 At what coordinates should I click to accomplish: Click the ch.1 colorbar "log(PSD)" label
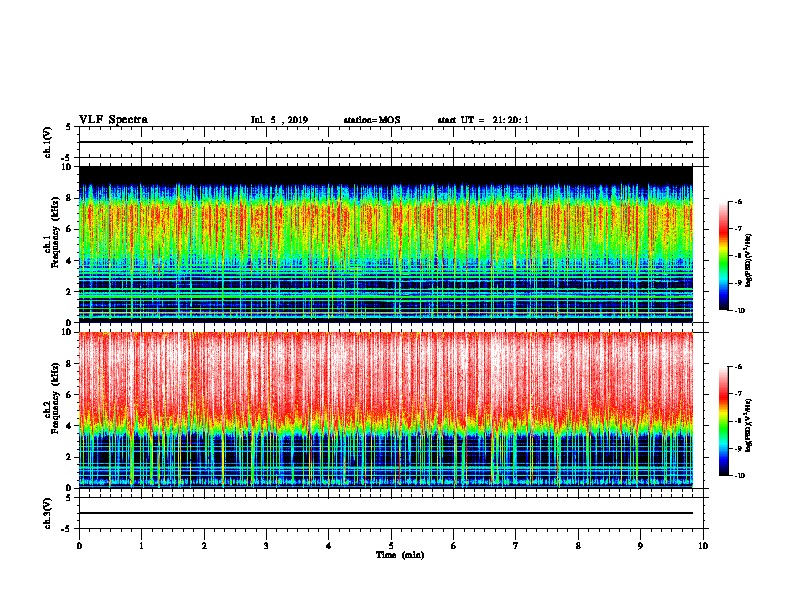click(749, 261)
